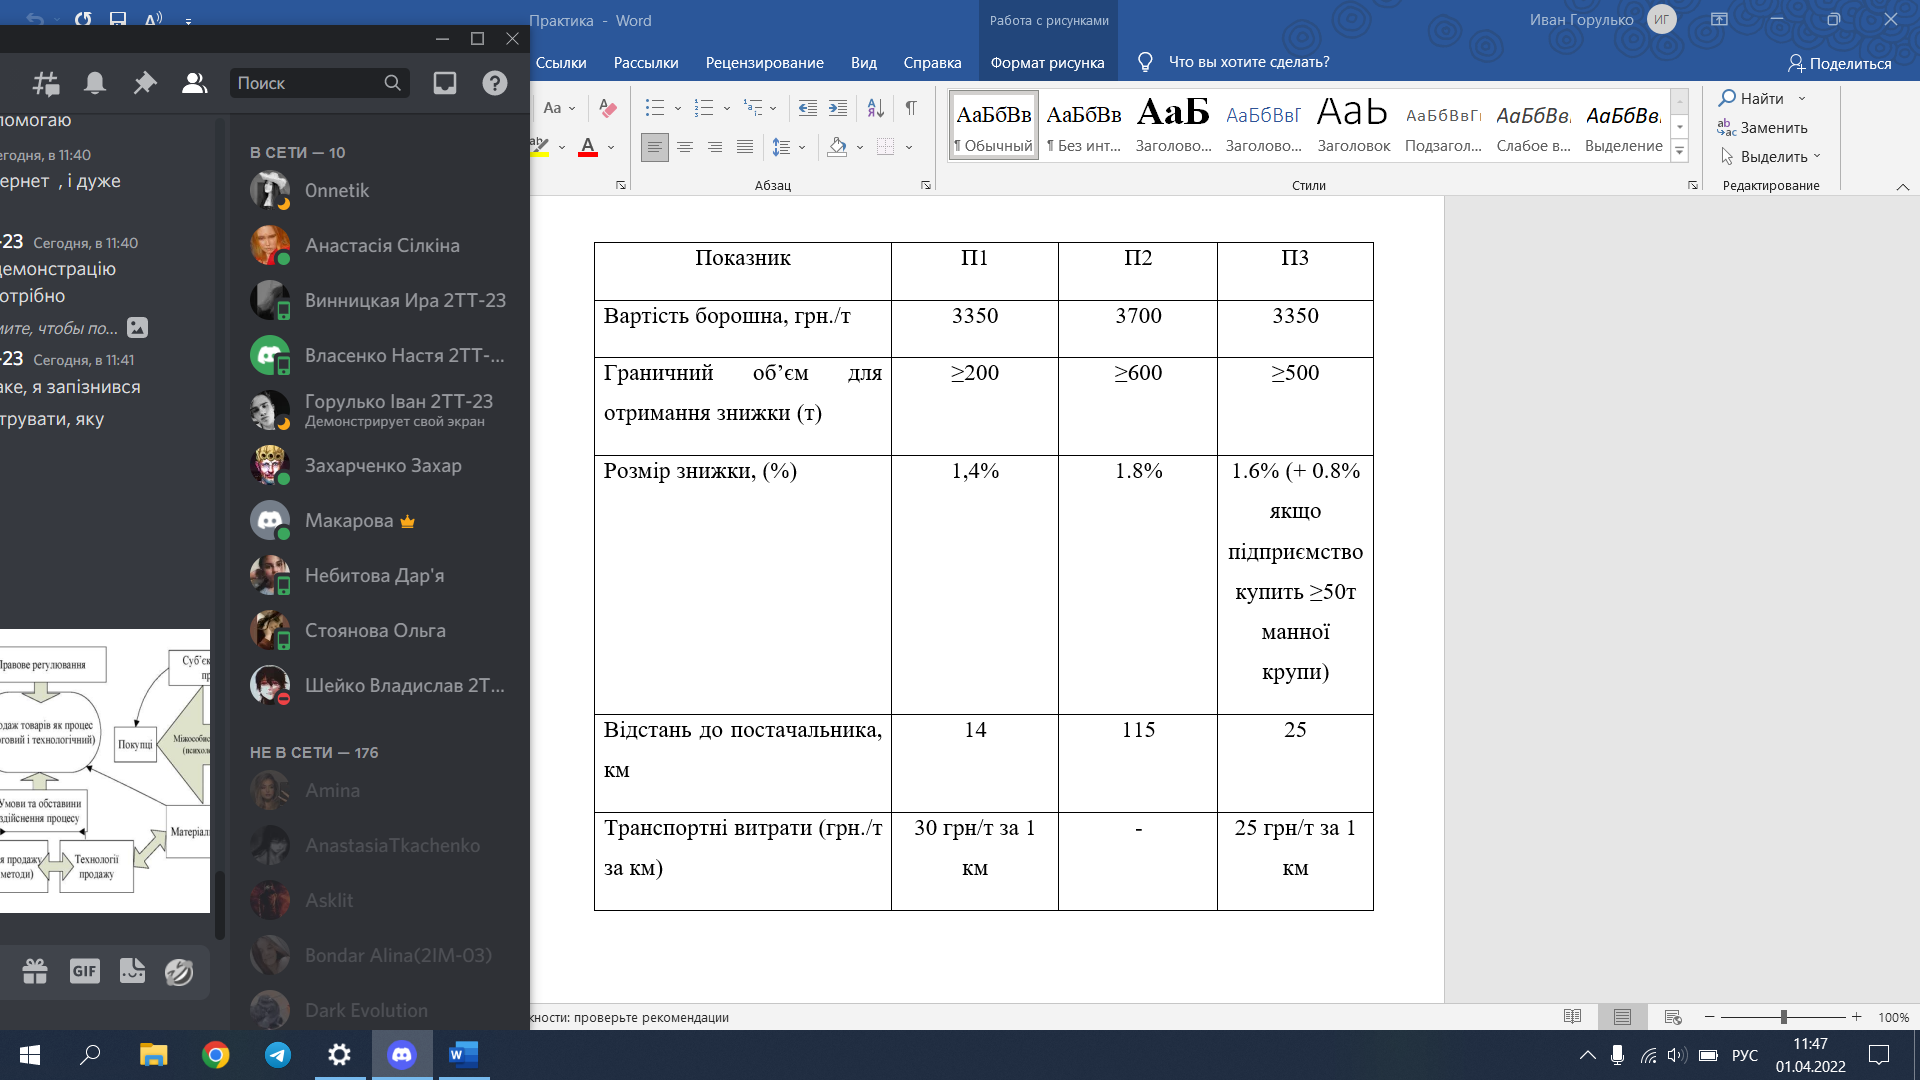Open the Справка ribbon tab

click(x=932, y=62)
